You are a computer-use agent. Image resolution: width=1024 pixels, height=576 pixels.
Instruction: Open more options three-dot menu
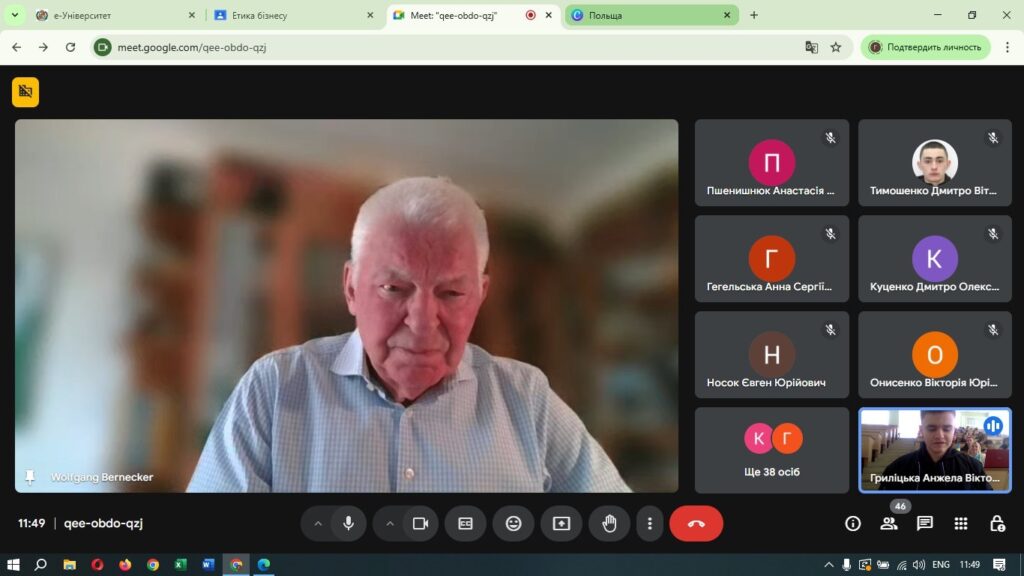[x=650, y=523]
